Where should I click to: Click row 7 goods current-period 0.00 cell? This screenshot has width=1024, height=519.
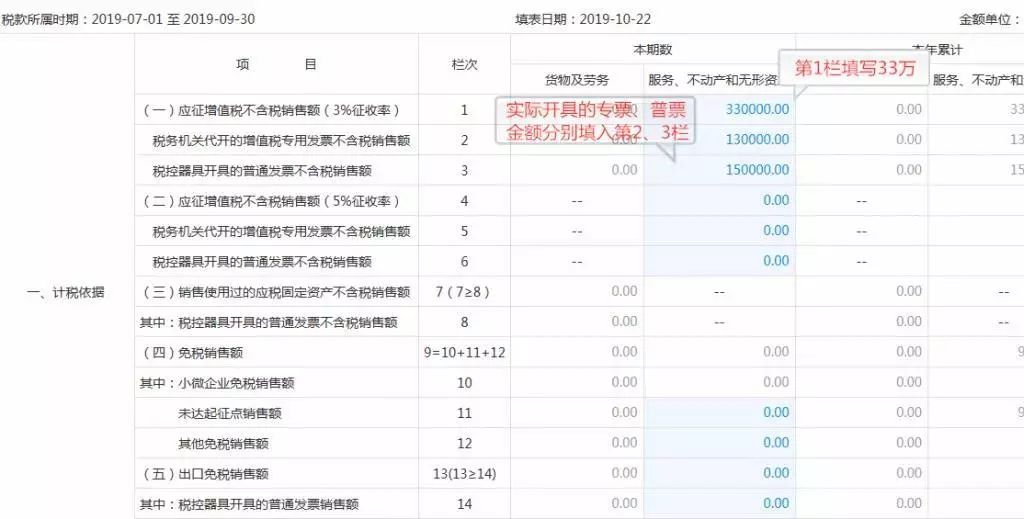(x=577, y=291)
